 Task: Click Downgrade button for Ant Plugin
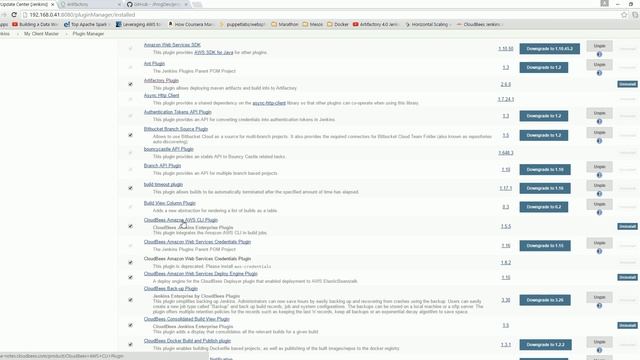544,67
